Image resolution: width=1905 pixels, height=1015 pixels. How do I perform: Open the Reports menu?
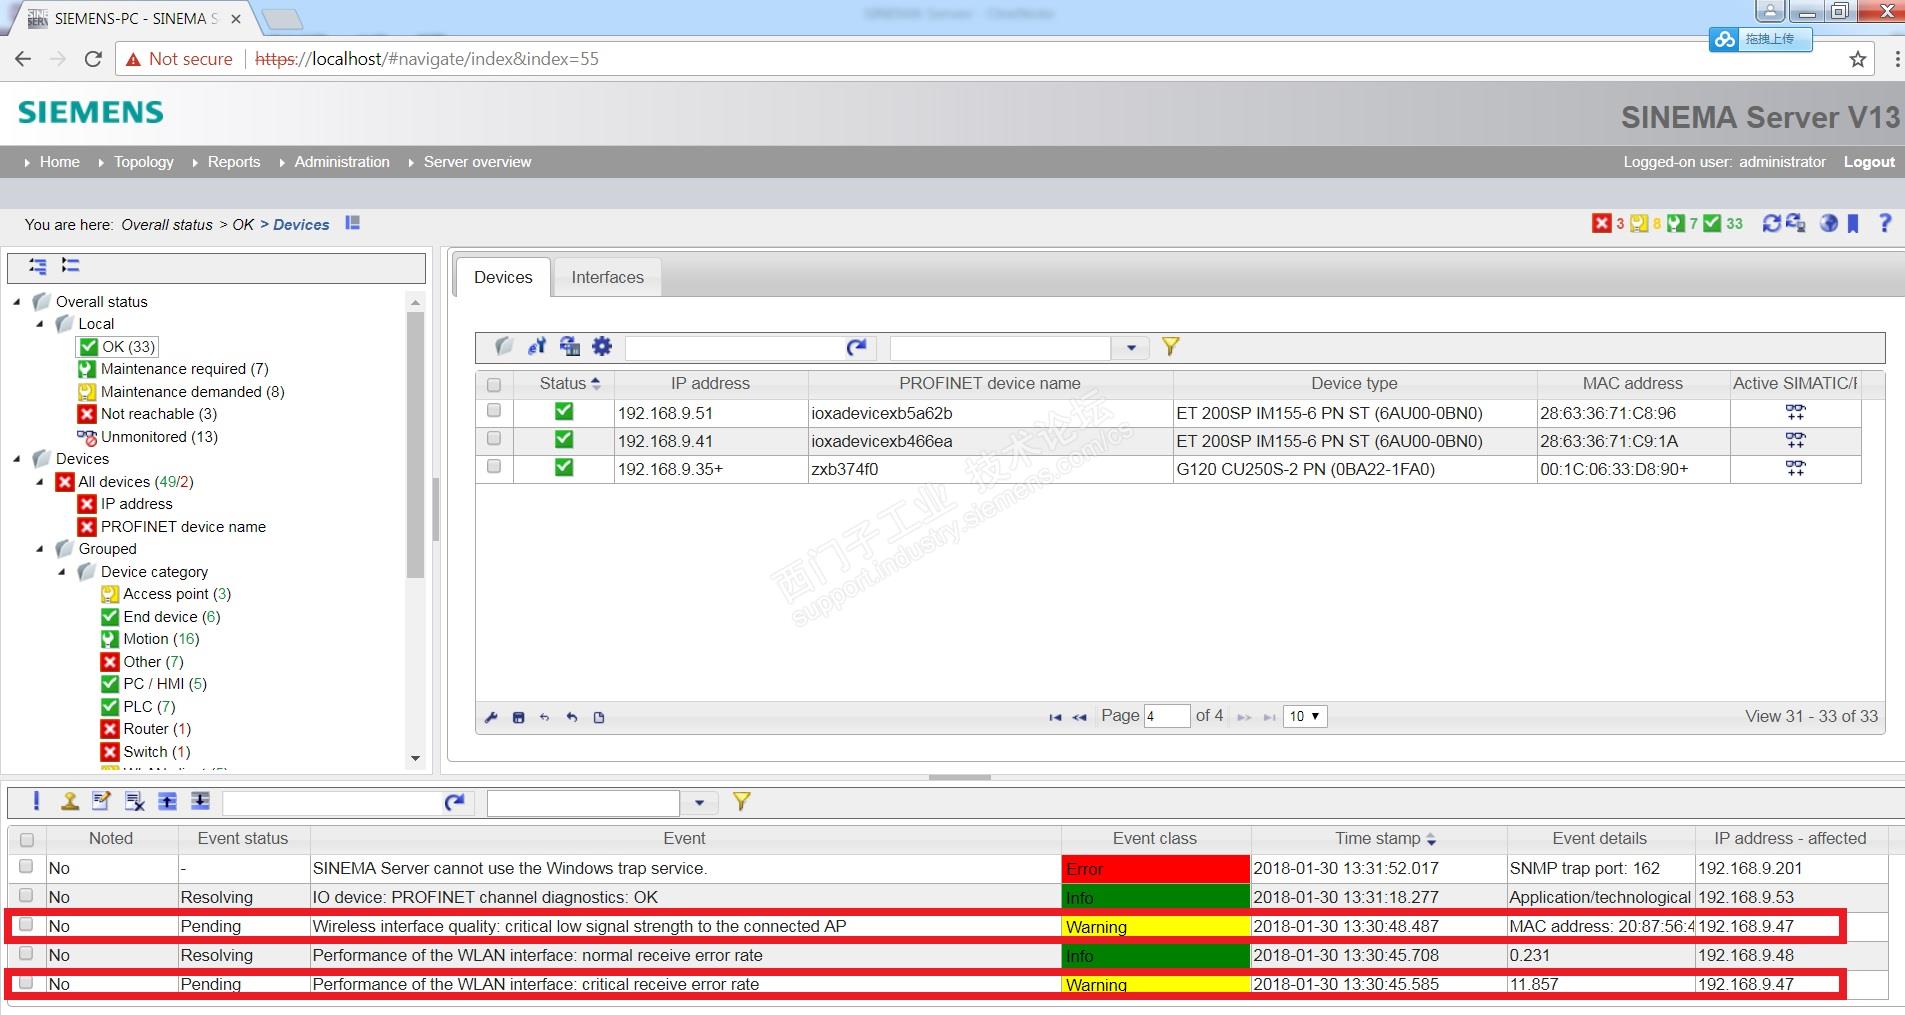click(x=233, y=162)
